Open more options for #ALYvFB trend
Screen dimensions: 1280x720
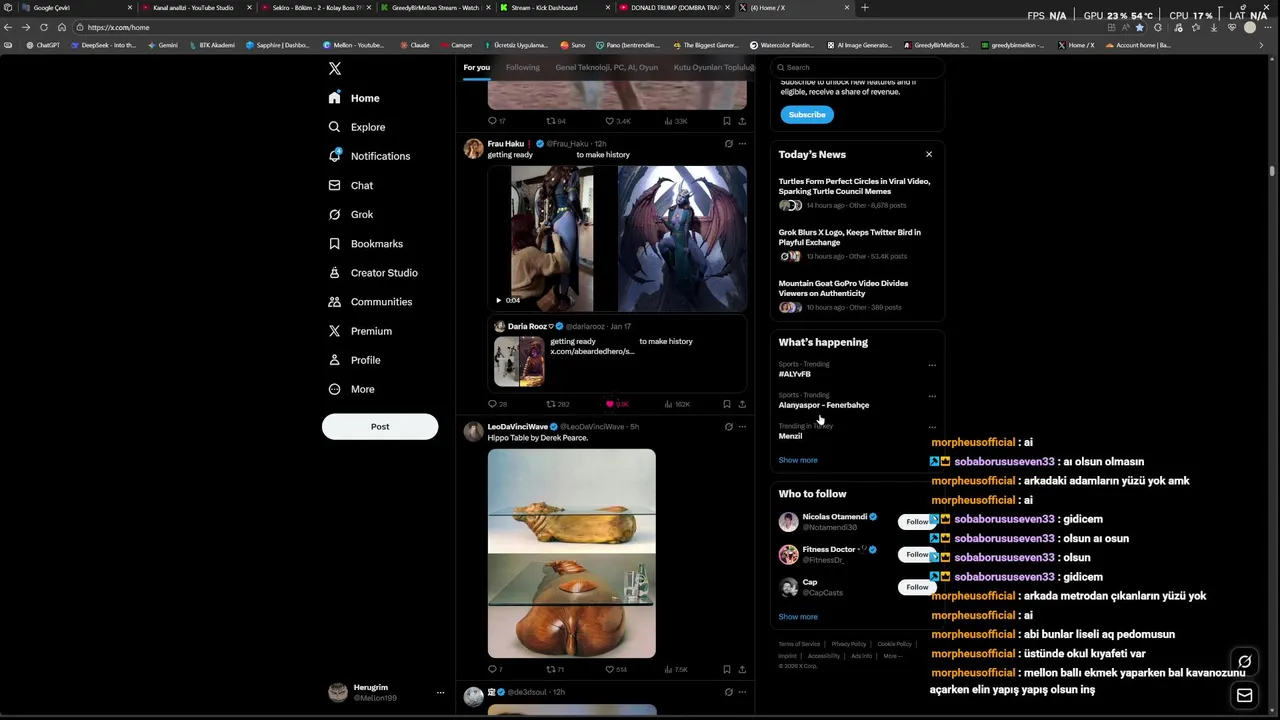click(x=932, y=365)
